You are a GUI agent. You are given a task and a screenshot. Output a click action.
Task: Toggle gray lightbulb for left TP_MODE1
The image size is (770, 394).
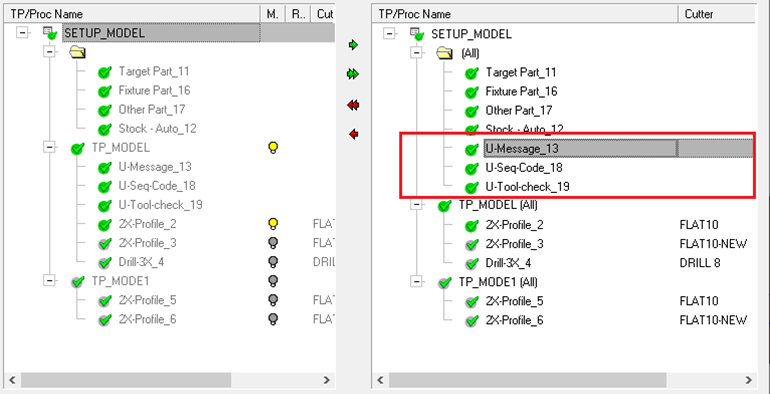274,281
